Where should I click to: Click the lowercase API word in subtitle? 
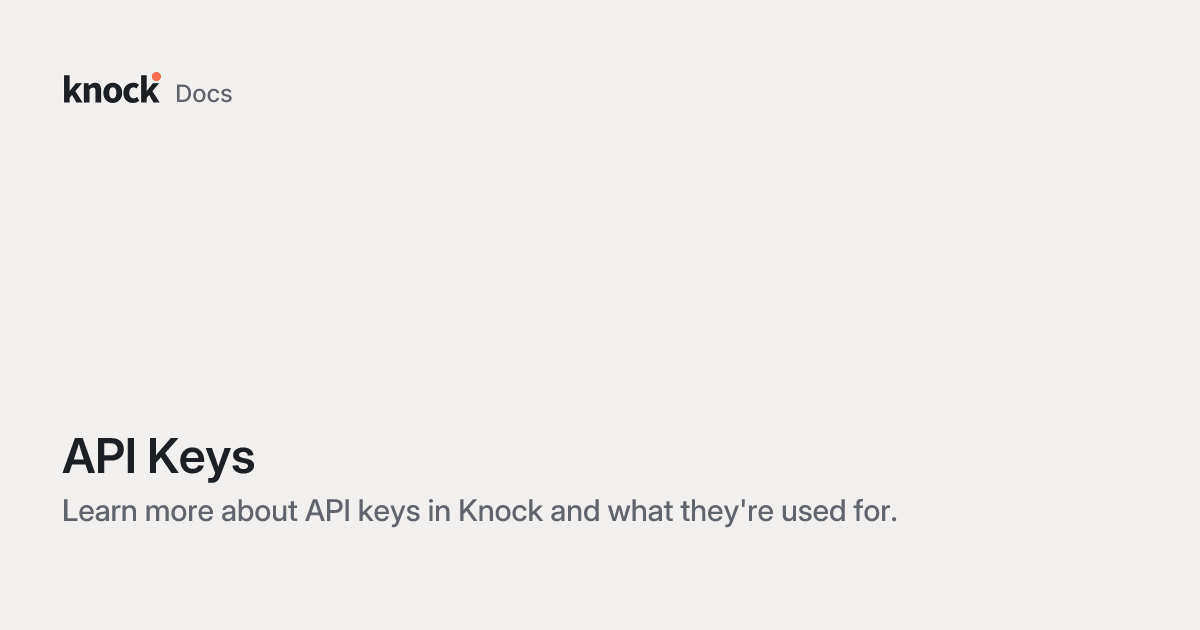point(326,511)
